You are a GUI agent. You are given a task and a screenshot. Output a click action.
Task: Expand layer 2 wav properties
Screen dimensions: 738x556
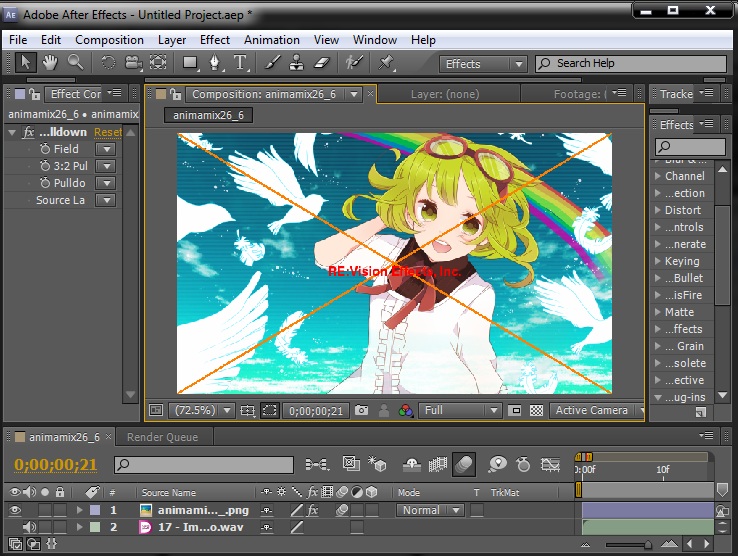(x=80, y=527)
